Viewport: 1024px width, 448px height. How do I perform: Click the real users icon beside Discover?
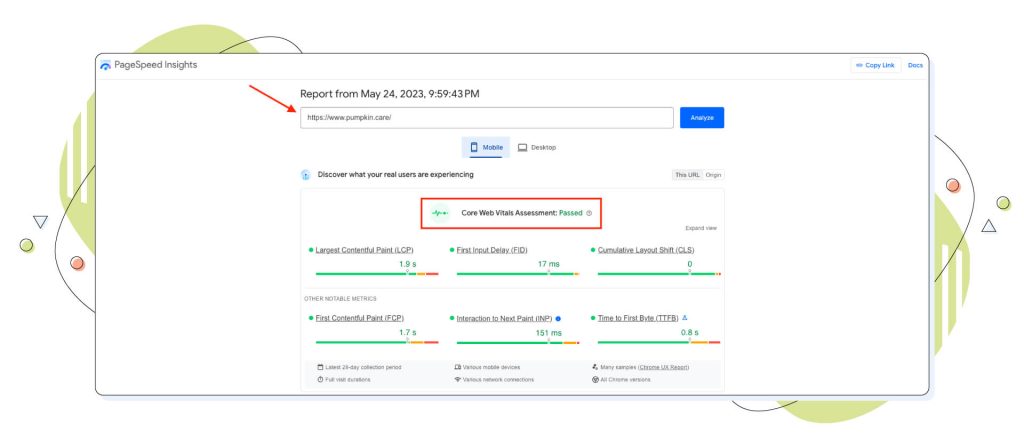tap(306, 175)
